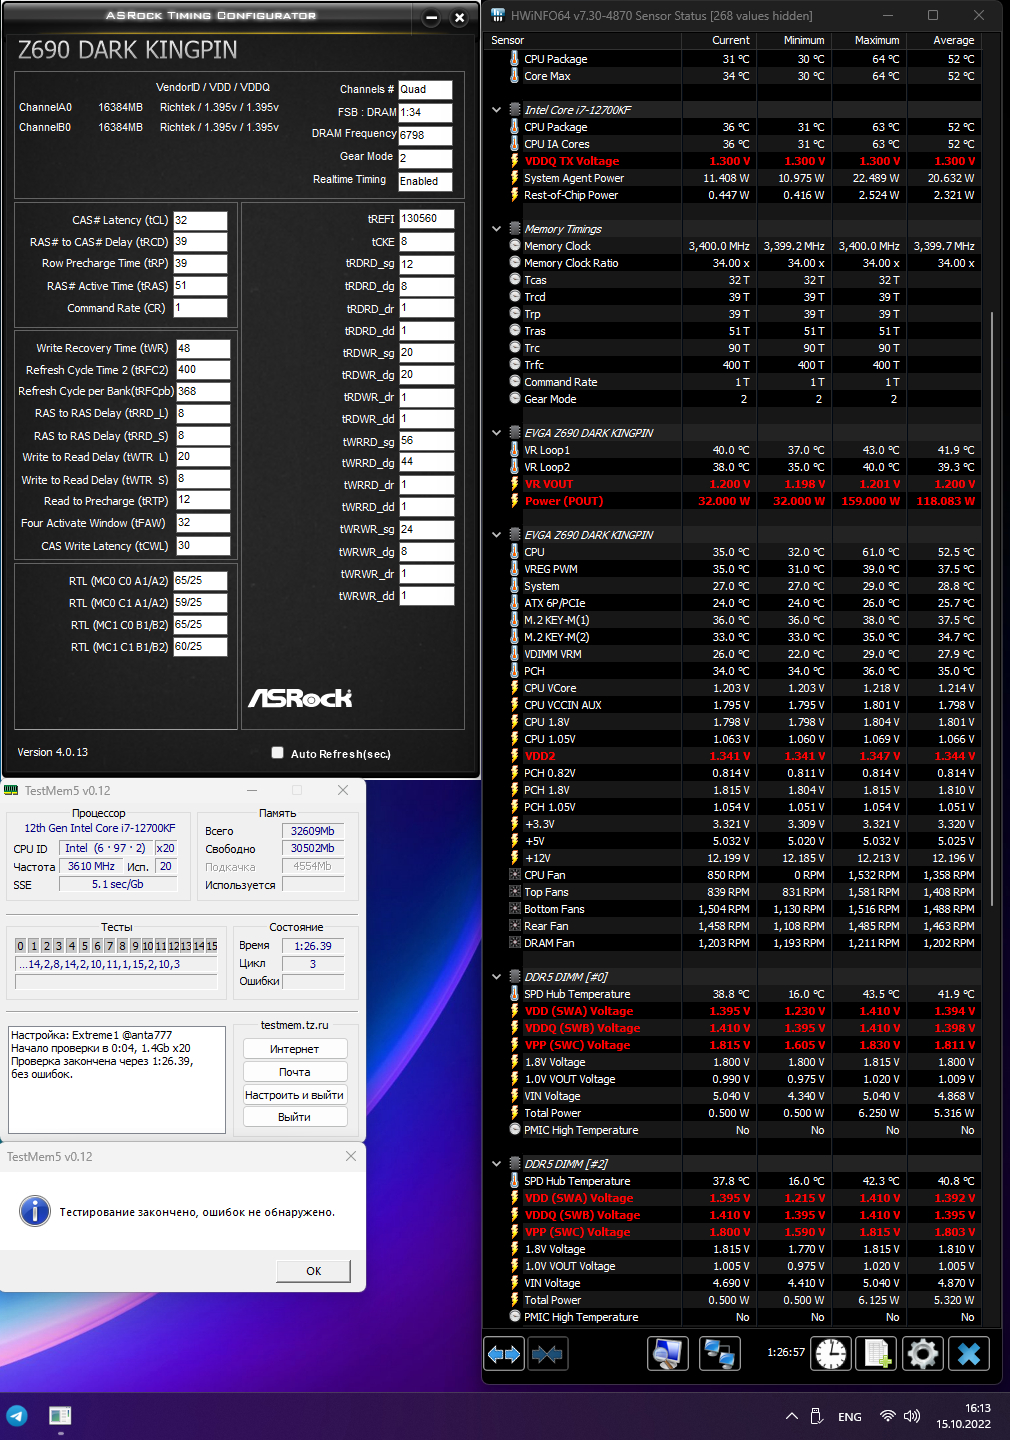Select the System Agent Power row
Image resolution: width=1010 pixels, height=1440 pixels.
(734, 178)
